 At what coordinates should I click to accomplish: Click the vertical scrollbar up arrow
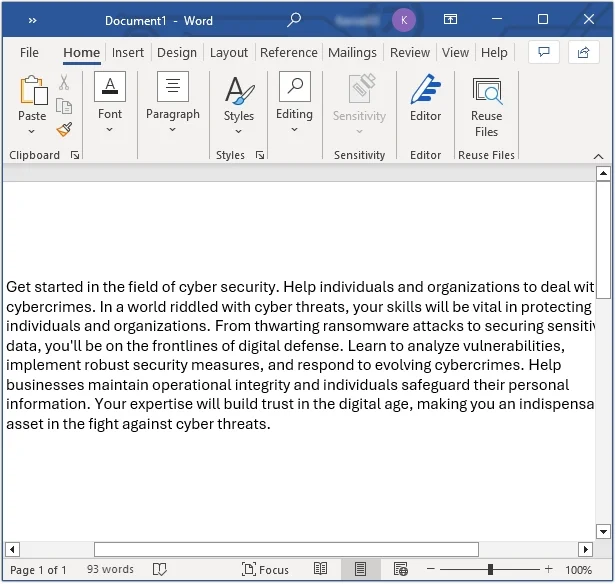point(603,173)
